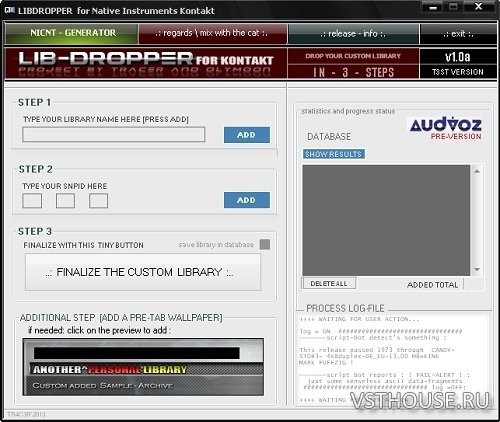500x422 pixels.
Task: Open the NICNT - GENERATOR tab
Action: [72, 33]
